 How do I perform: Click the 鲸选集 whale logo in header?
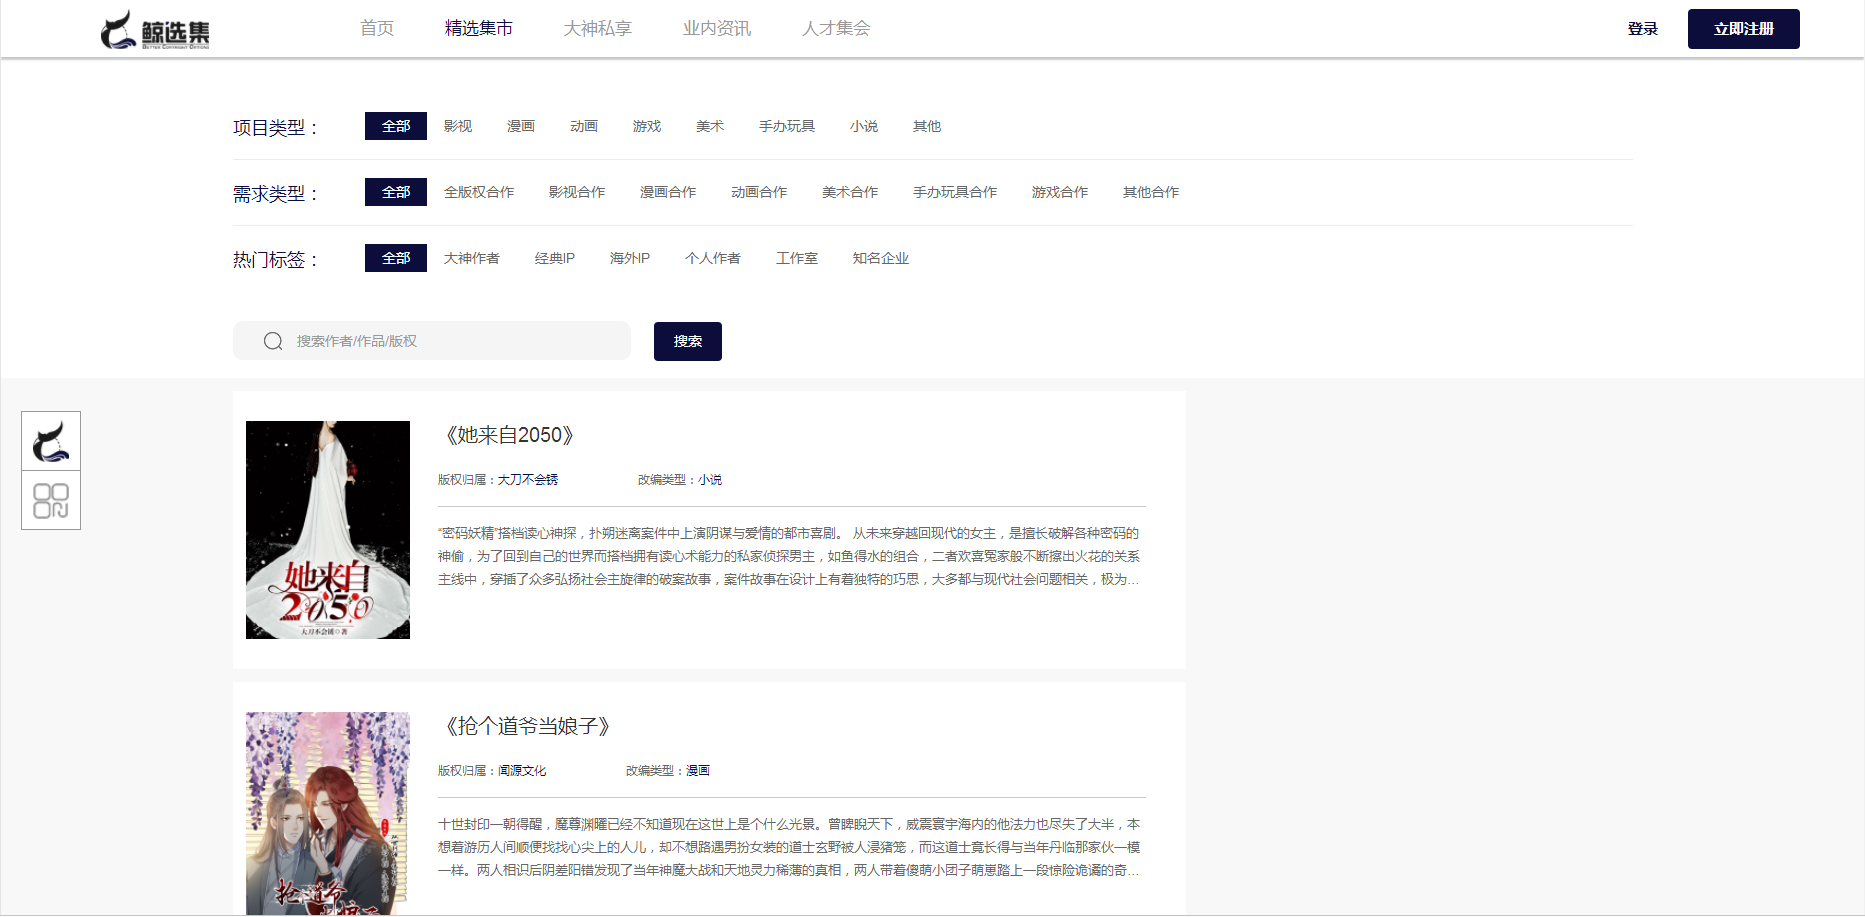click(155, 30)
